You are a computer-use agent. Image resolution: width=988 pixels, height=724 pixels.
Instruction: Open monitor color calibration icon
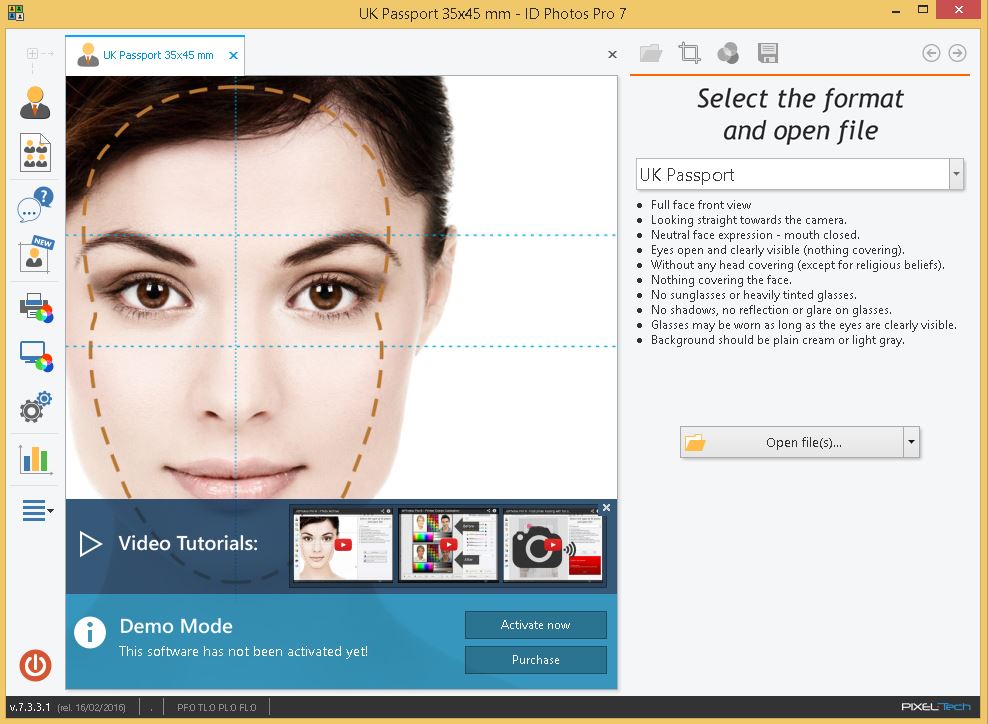(36, 357)
